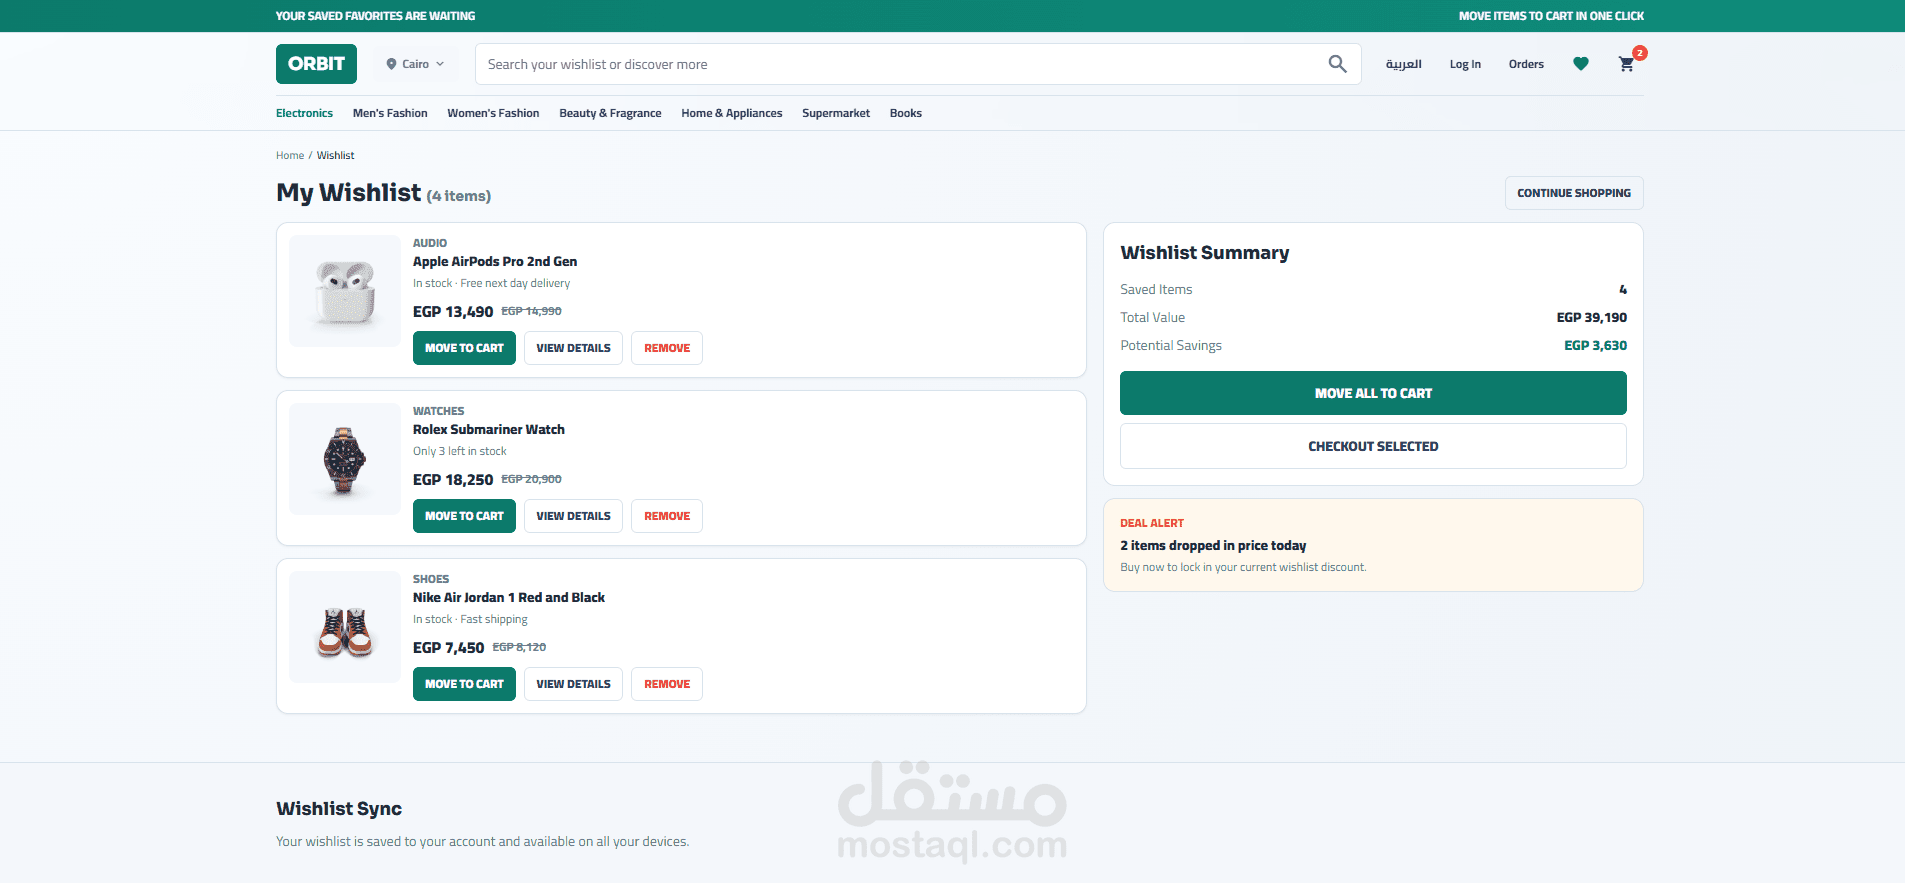Switch language to العربية
The width and height of the screenshot is (1905, 883).
click(x=1403, y=64)
